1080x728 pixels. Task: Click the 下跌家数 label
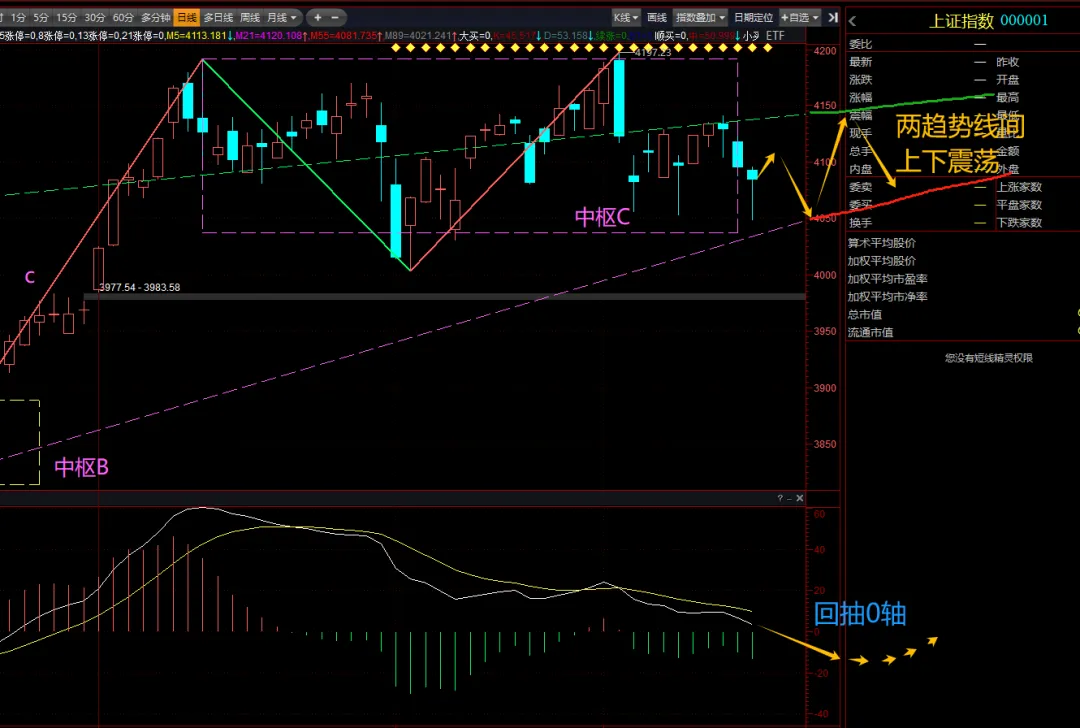pyautogui.click(x=1019, y=222)
